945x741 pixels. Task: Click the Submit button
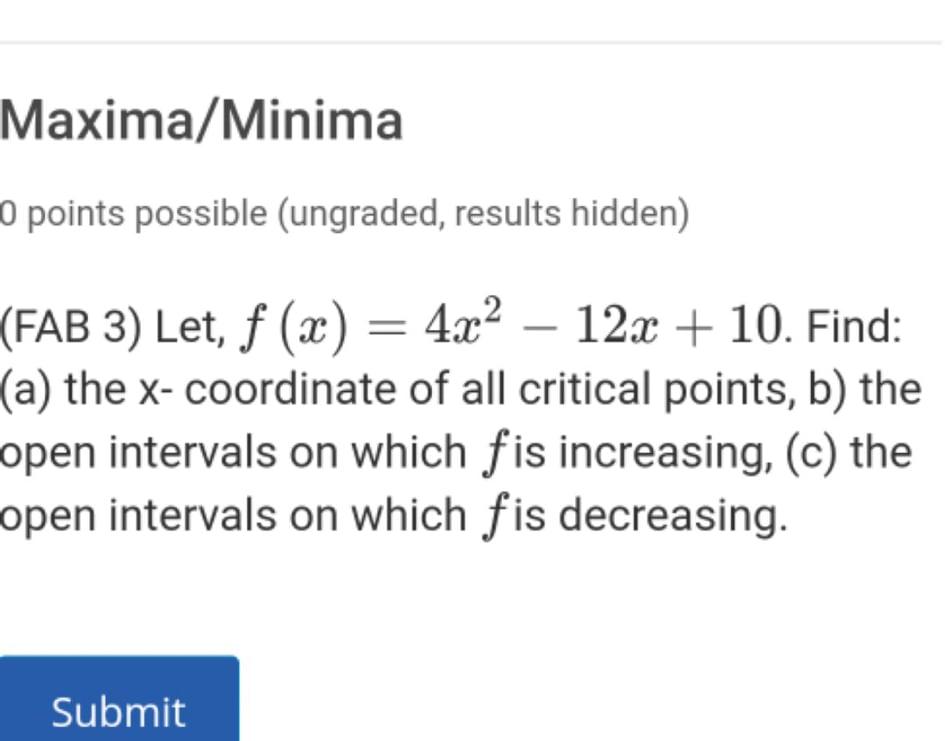(x=117, y=710)
